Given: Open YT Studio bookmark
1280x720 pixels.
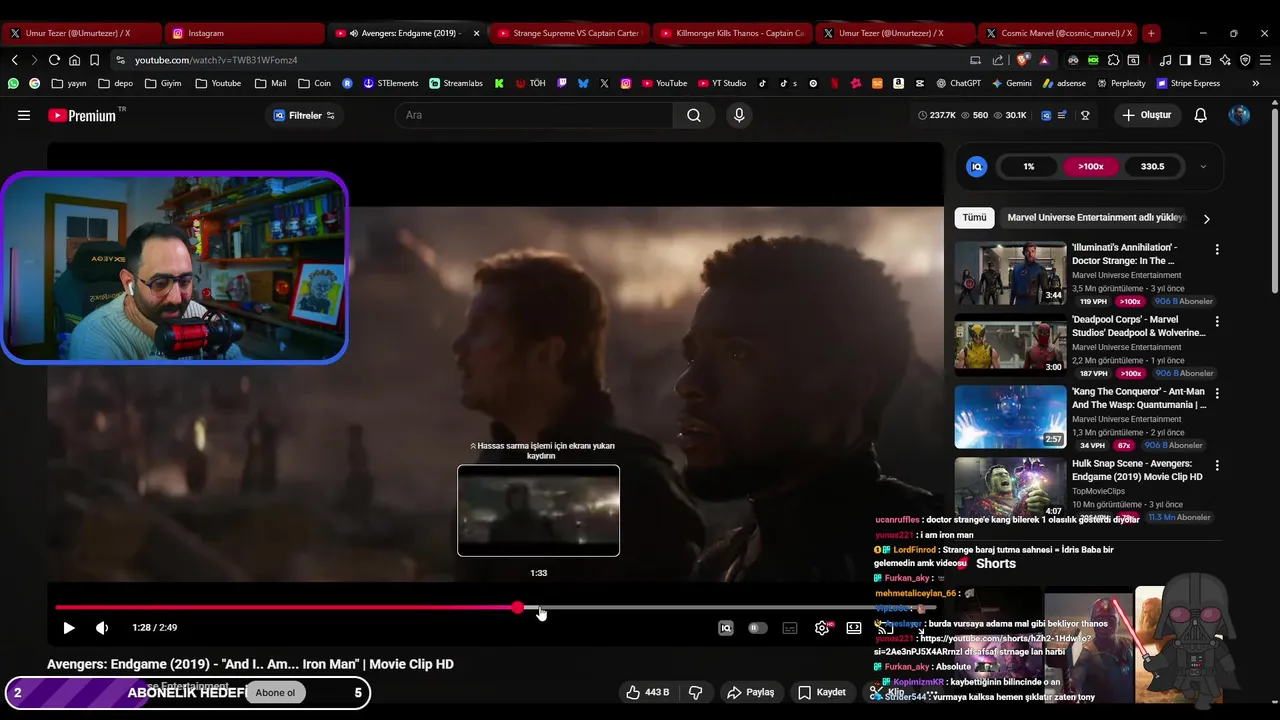Looking at the screenshot, I should [722, 83].
